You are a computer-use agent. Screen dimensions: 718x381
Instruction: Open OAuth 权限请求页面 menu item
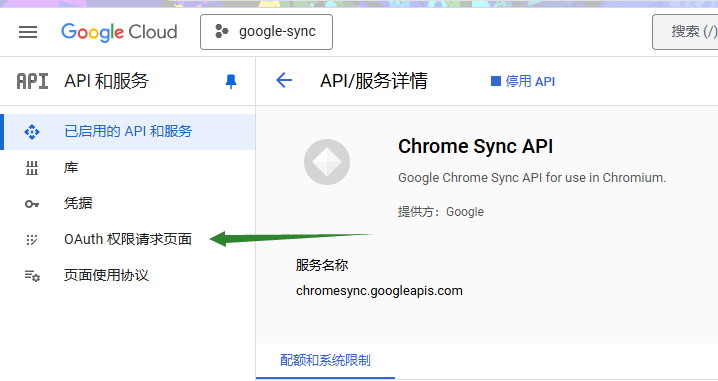click(128, 239)
